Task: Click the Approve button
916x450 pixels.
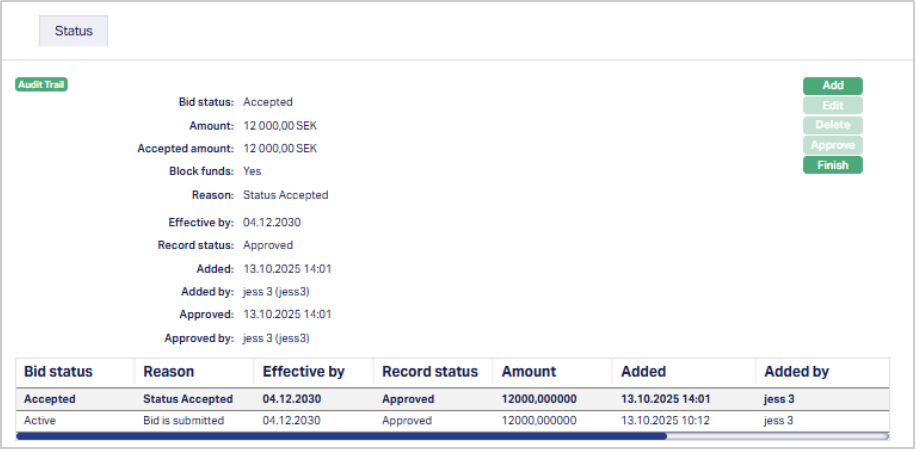Action: 832,145
